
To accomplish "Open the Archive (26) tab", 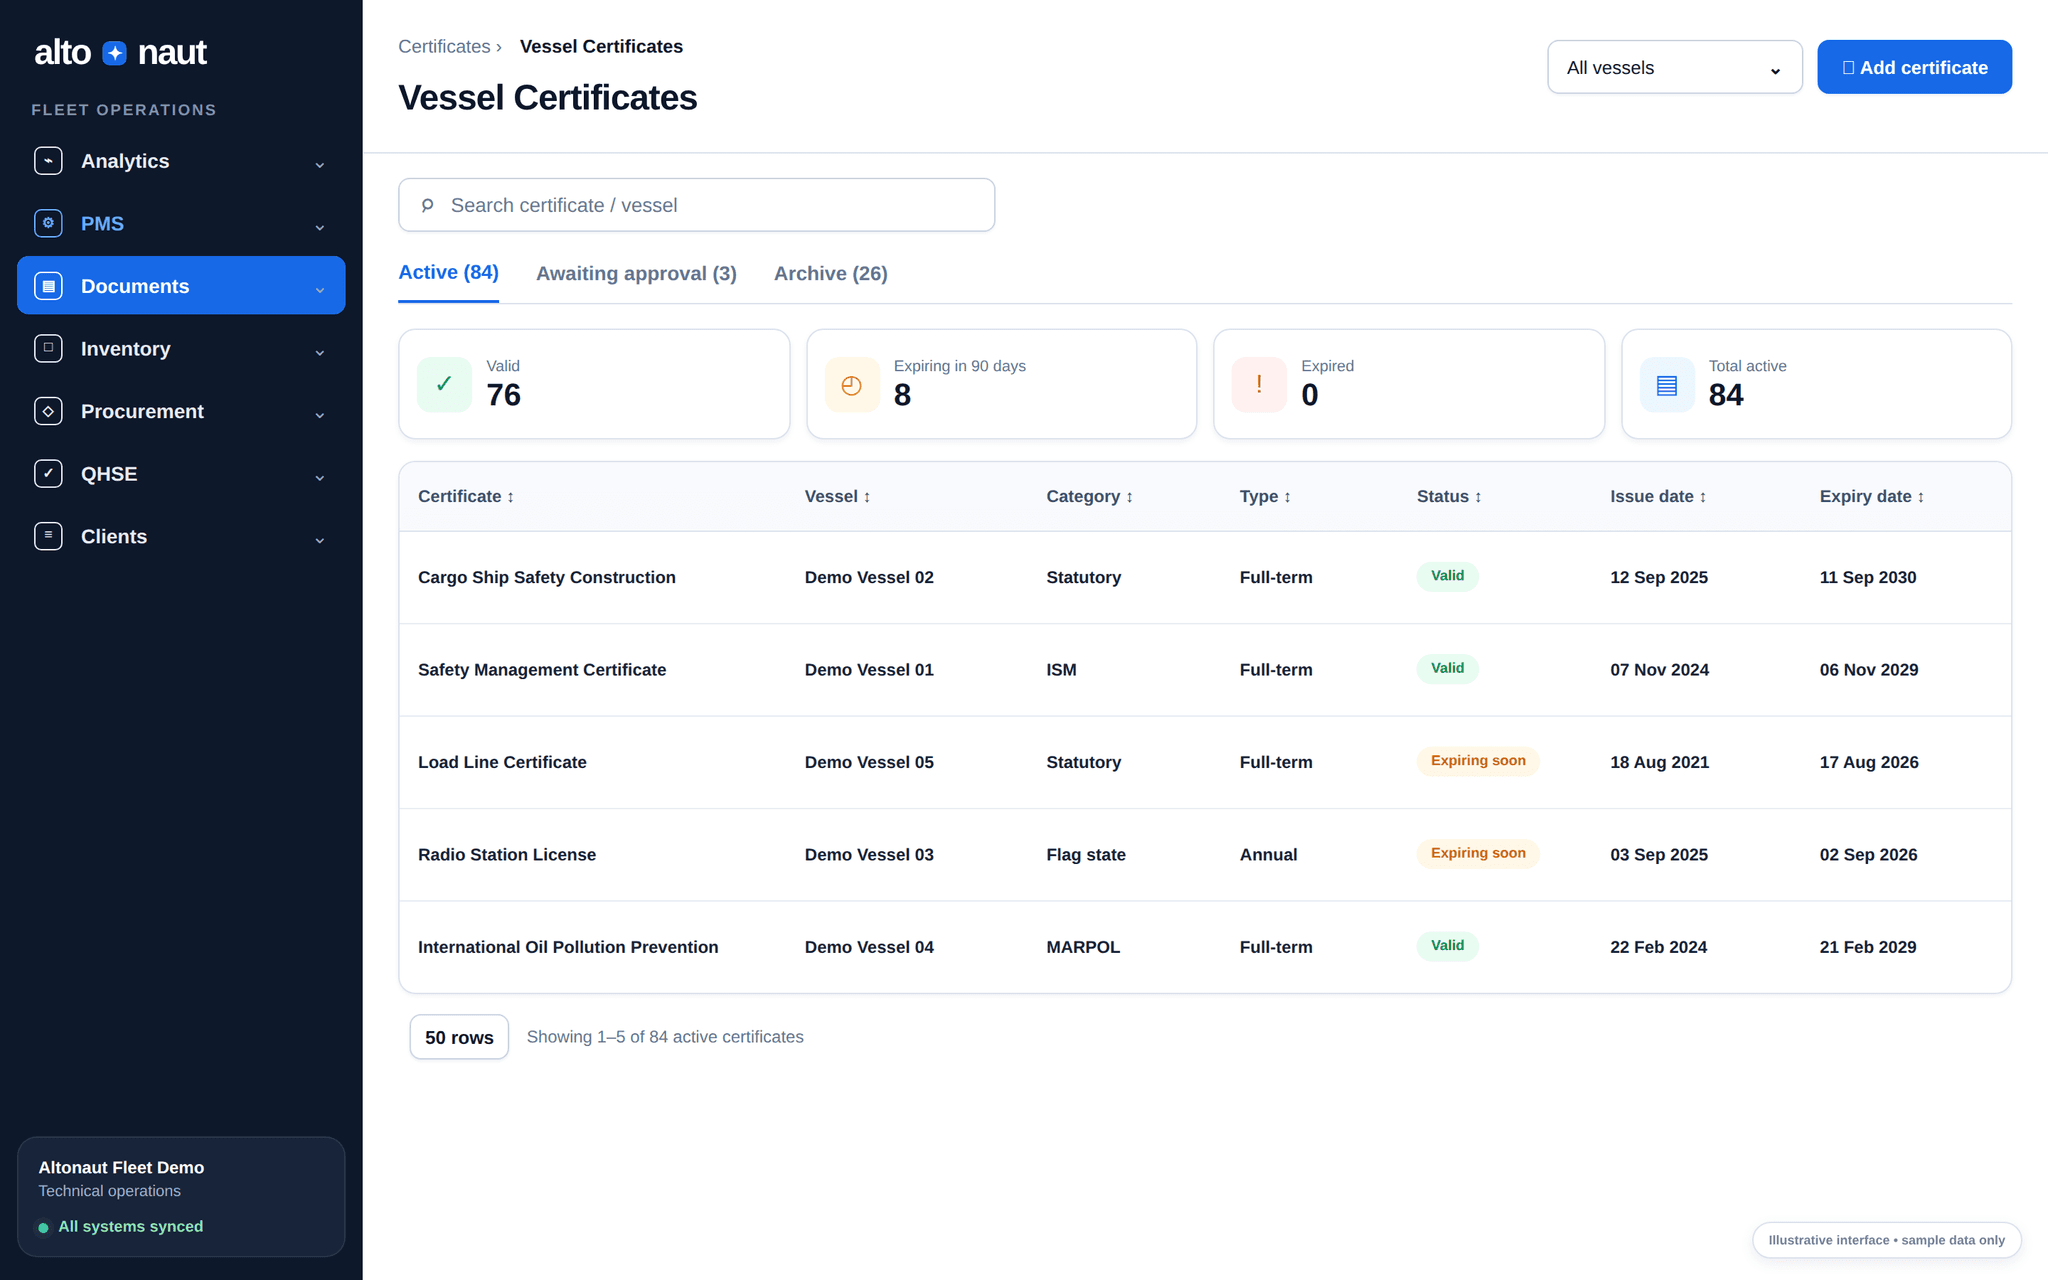I will tap(830, 273).
